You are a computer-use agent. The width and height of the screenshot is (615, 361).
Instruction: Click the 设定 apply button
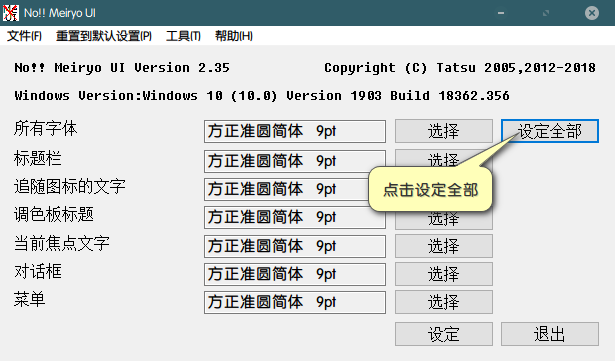point(444,334)
